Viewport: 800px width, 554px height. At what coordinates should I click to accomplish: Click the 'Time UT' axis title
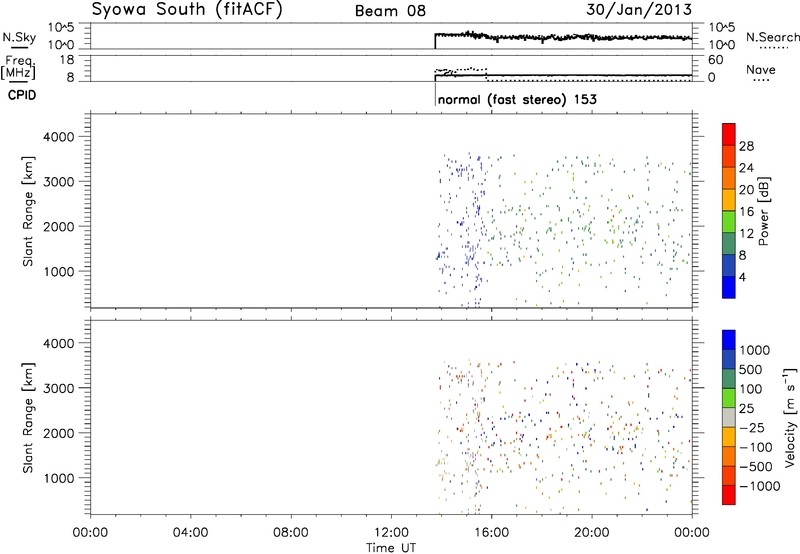[391, 548]
